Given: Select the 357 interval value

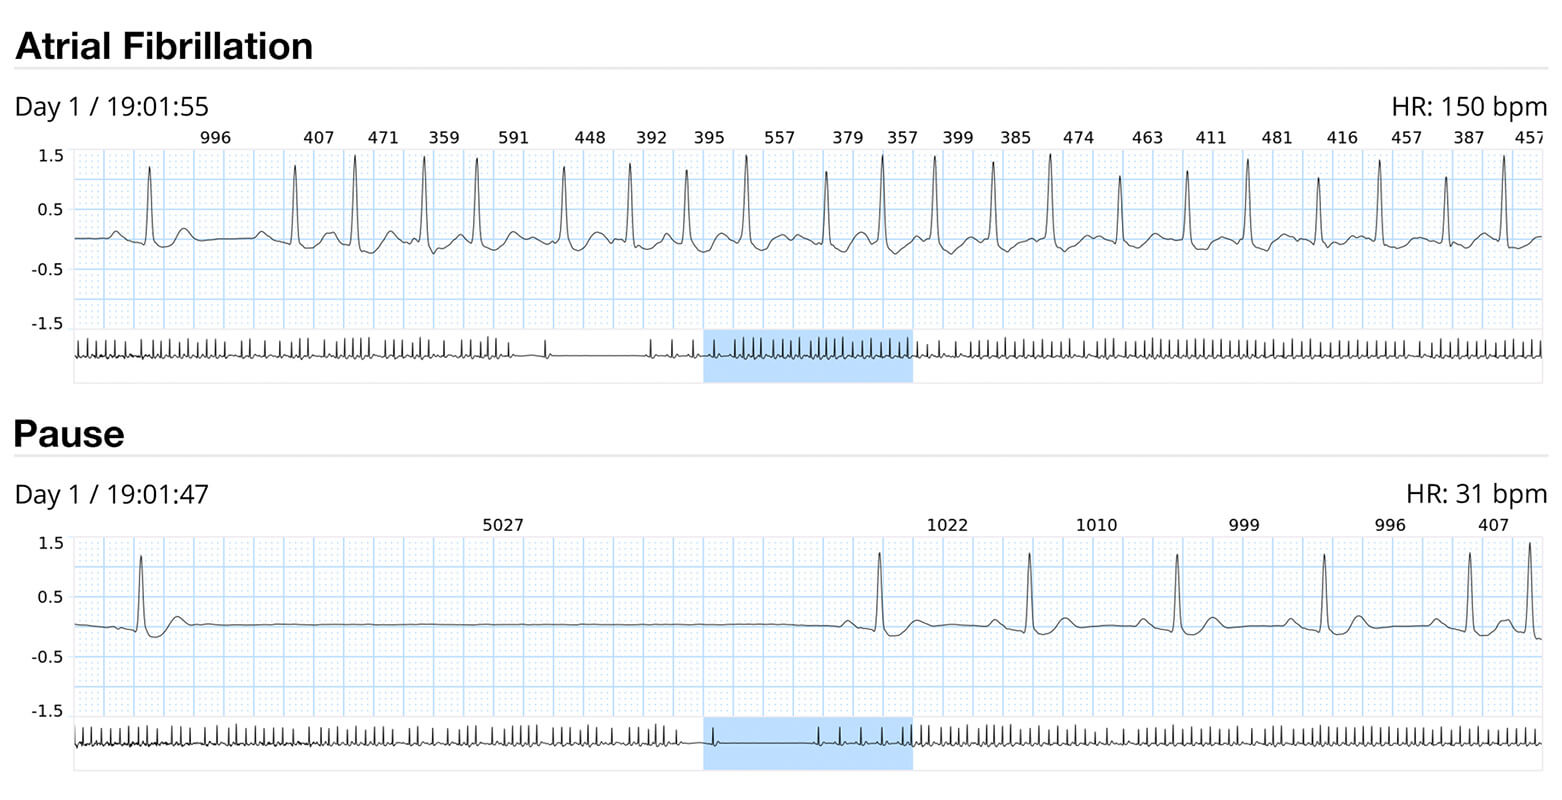Looking at the screenshot, I should pyautogui.click(x=902, y=138).
